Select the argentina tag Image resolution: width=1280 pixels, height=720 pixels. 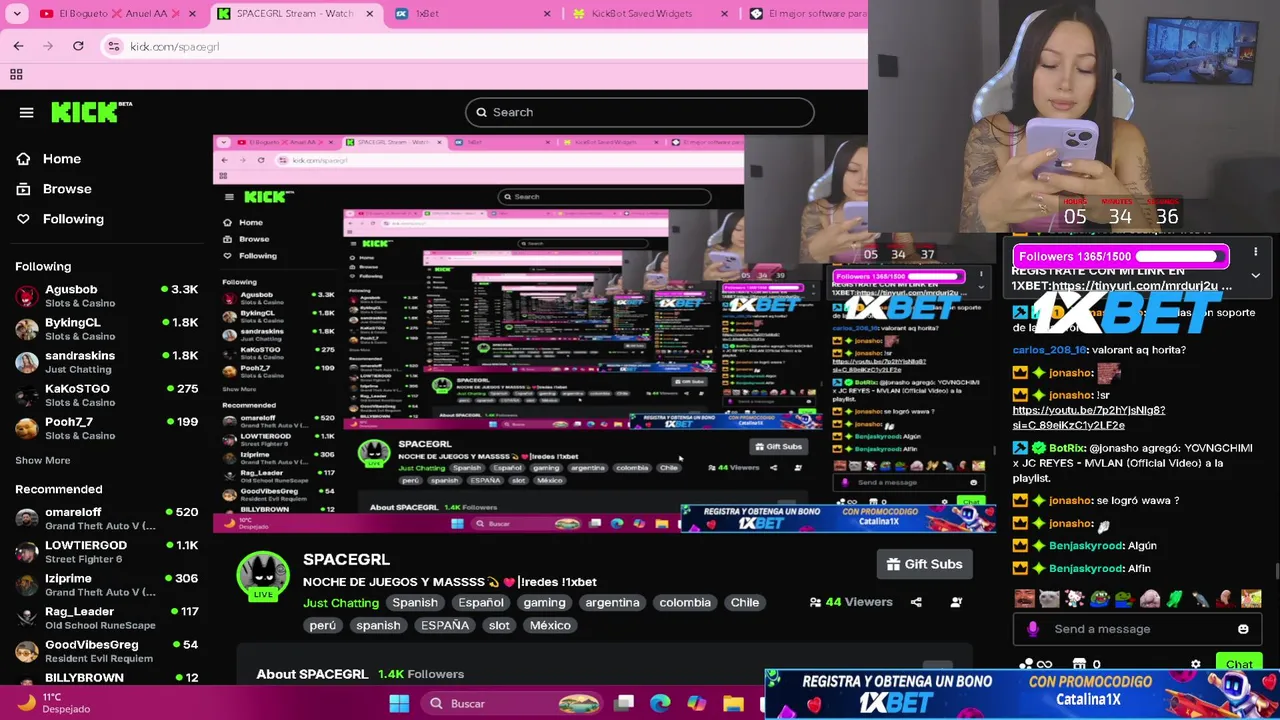pyautogui.click(x=612, y=603)
